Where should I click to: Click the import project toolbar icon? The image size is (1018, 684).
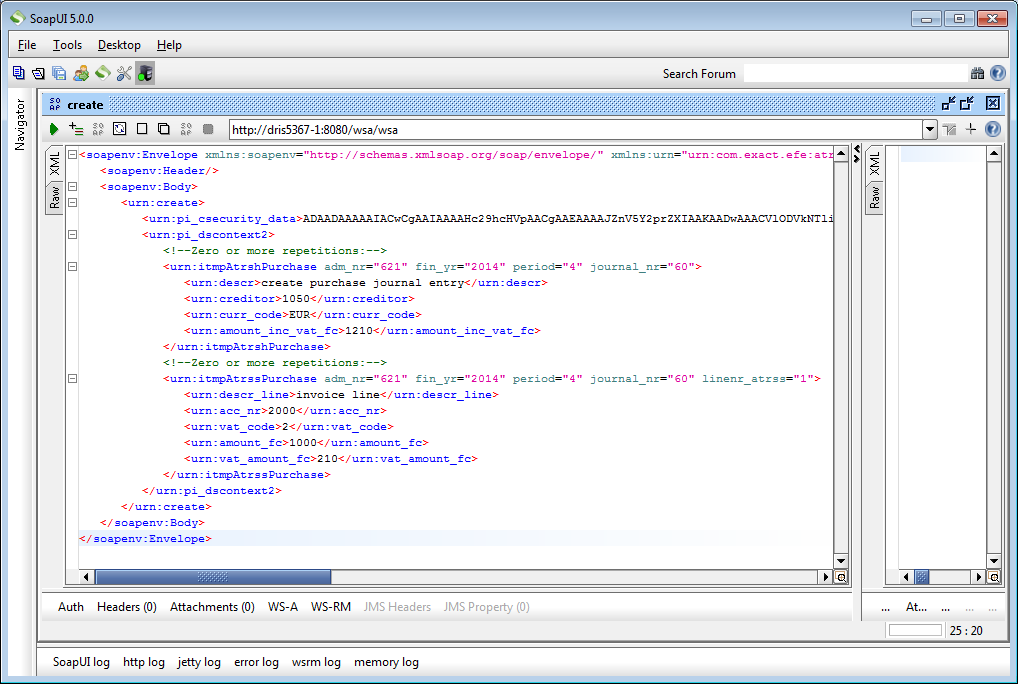[38, 73]
